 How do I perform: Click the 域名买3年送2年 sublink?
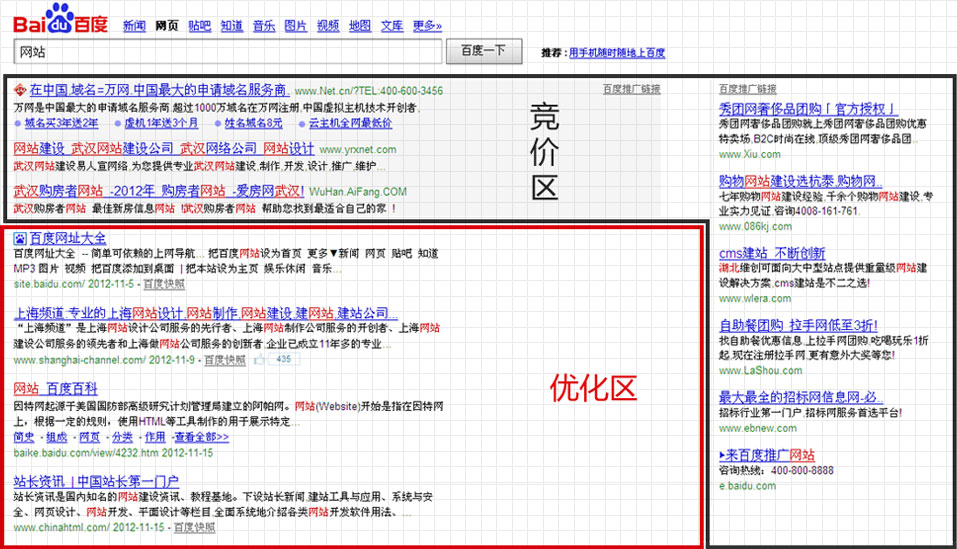62,123
